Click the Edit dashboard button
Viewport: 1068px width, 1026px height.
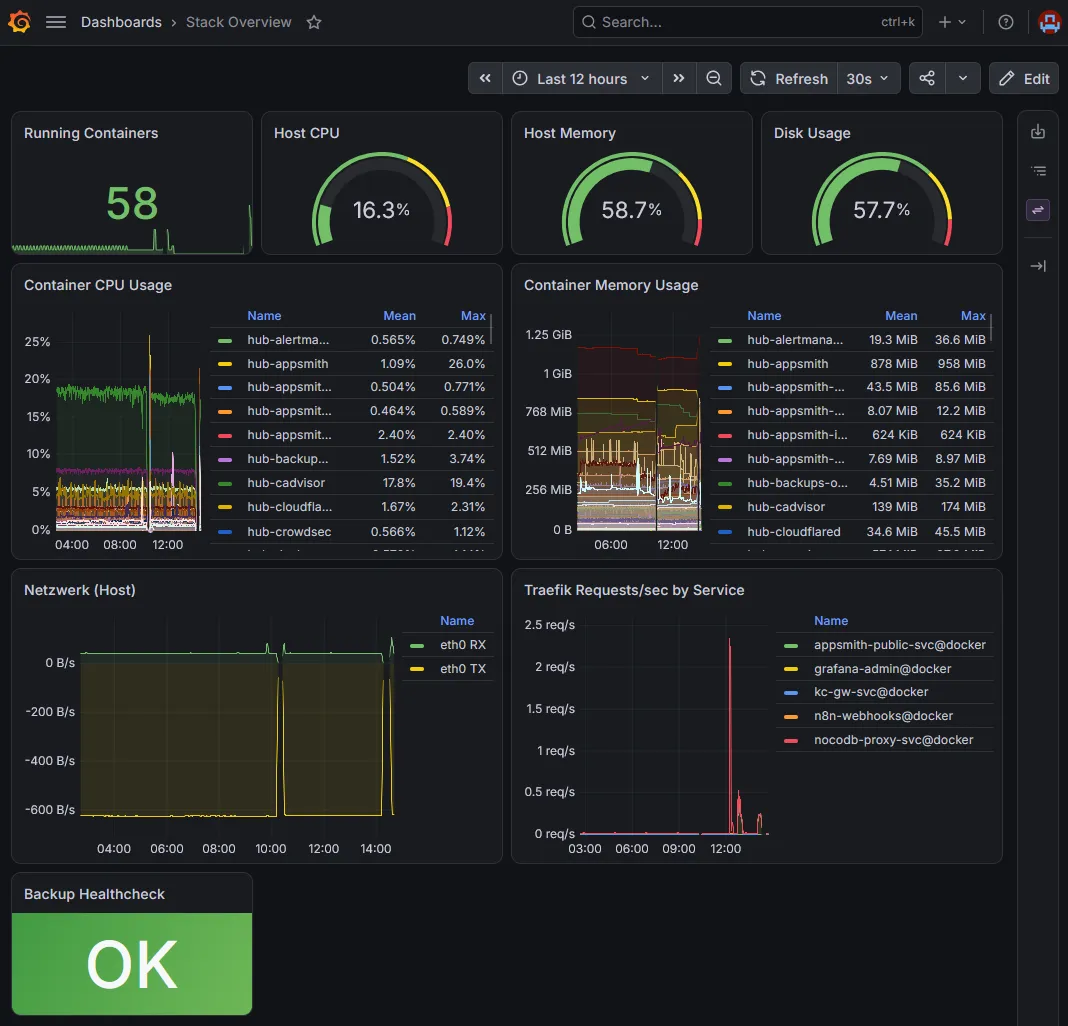[1024, 78]
